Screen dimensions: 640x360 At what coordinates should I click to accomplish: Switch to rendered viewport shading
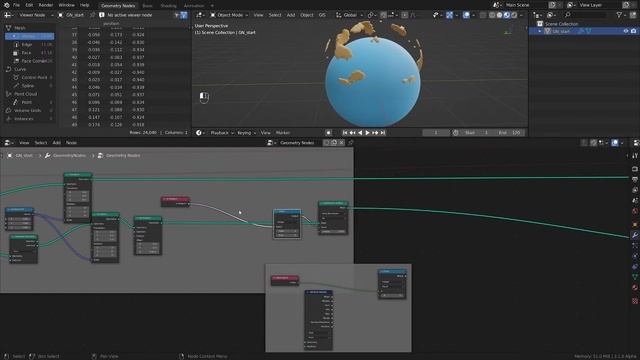pyautogui.click(x=514, y=15)
